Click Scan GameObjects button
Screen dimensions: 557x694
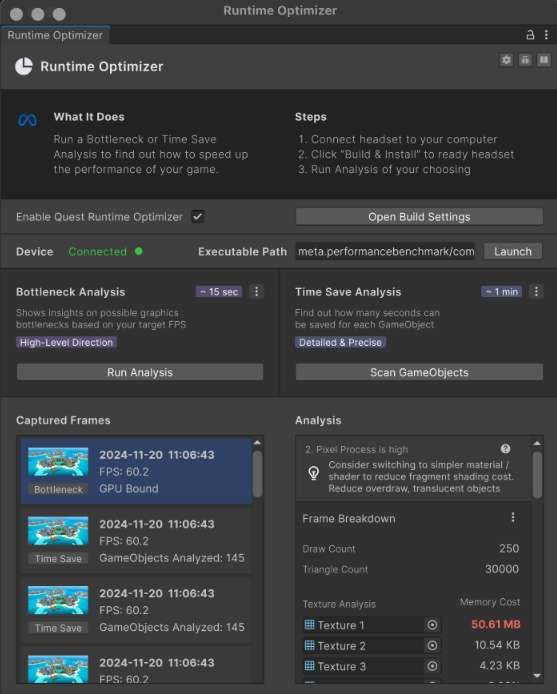pos(419,372)
